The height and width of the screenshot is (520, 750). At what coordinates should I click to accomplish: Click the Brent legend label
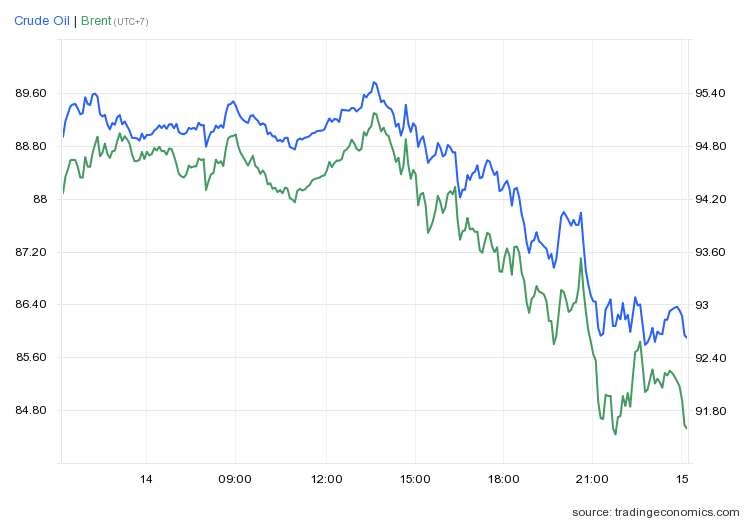[95, 21]
